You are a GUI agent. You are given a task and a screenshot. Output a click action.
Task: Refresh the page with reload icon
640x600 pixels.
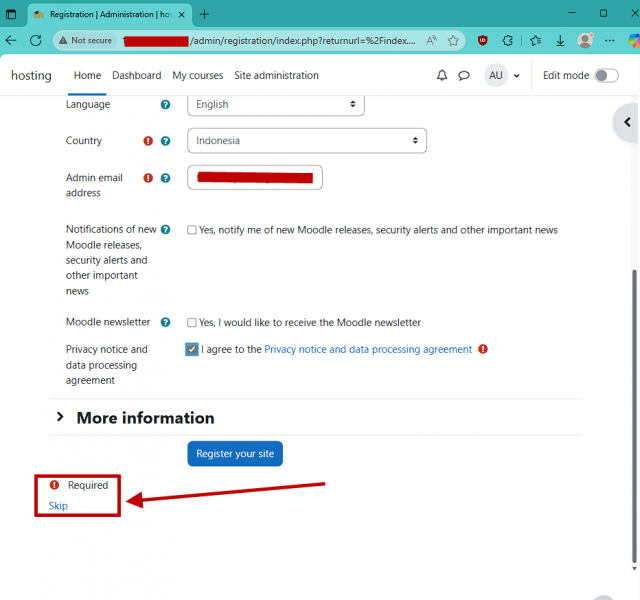pos(36,40)
